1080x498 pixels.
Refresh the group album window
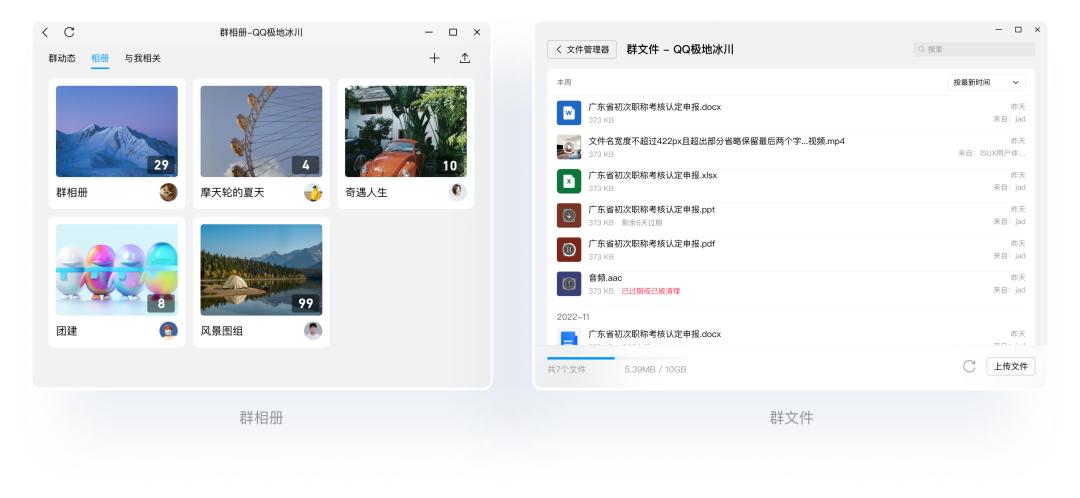(69, 33)
